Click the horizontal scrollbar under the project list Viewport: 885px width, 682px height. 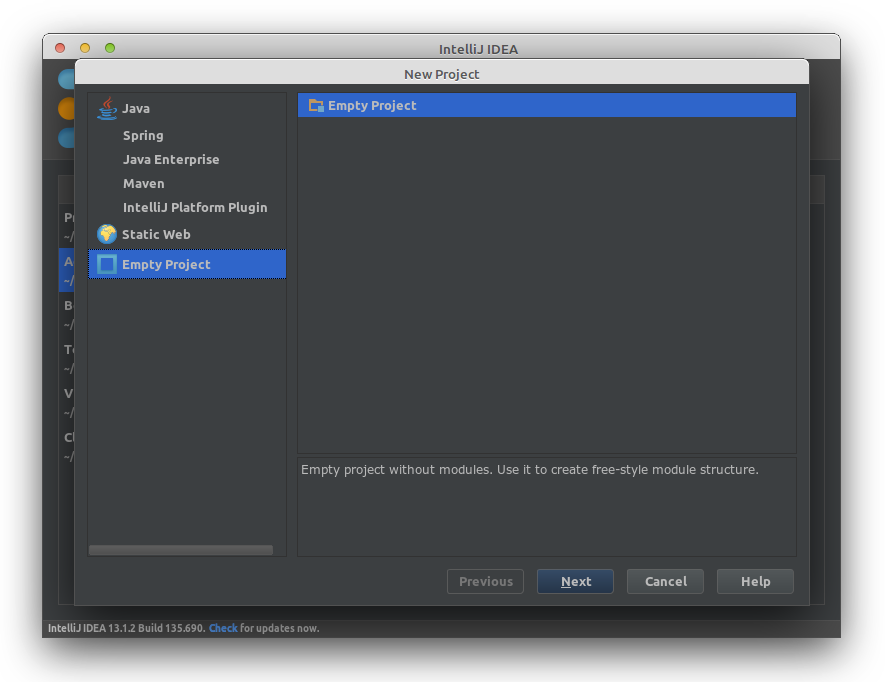point(181,550)
